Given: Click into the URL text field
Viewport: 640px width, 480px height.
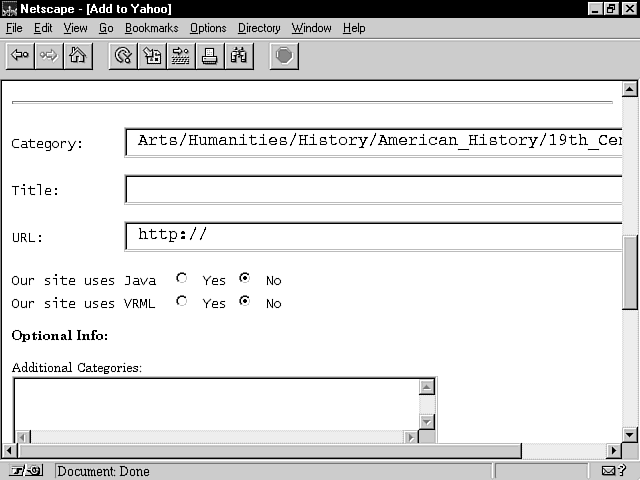Looking at the screenshot, I should pyautogui.click(x=373, y=236).
